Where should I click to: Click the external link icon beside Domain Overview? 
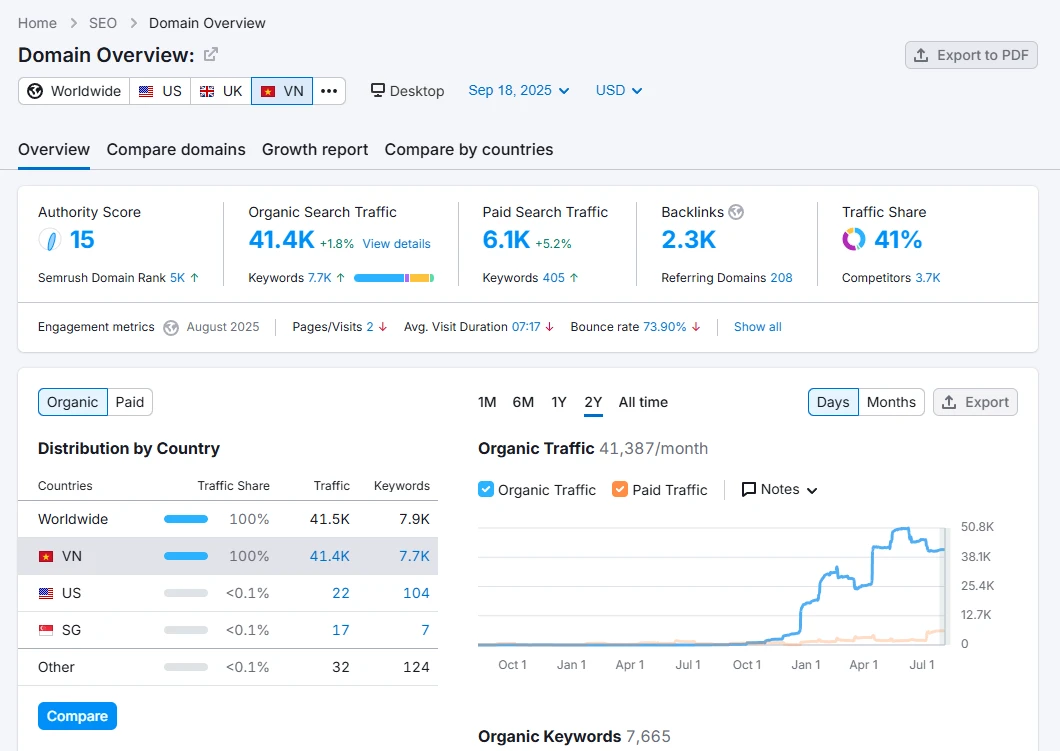click(x=211, y=55)
